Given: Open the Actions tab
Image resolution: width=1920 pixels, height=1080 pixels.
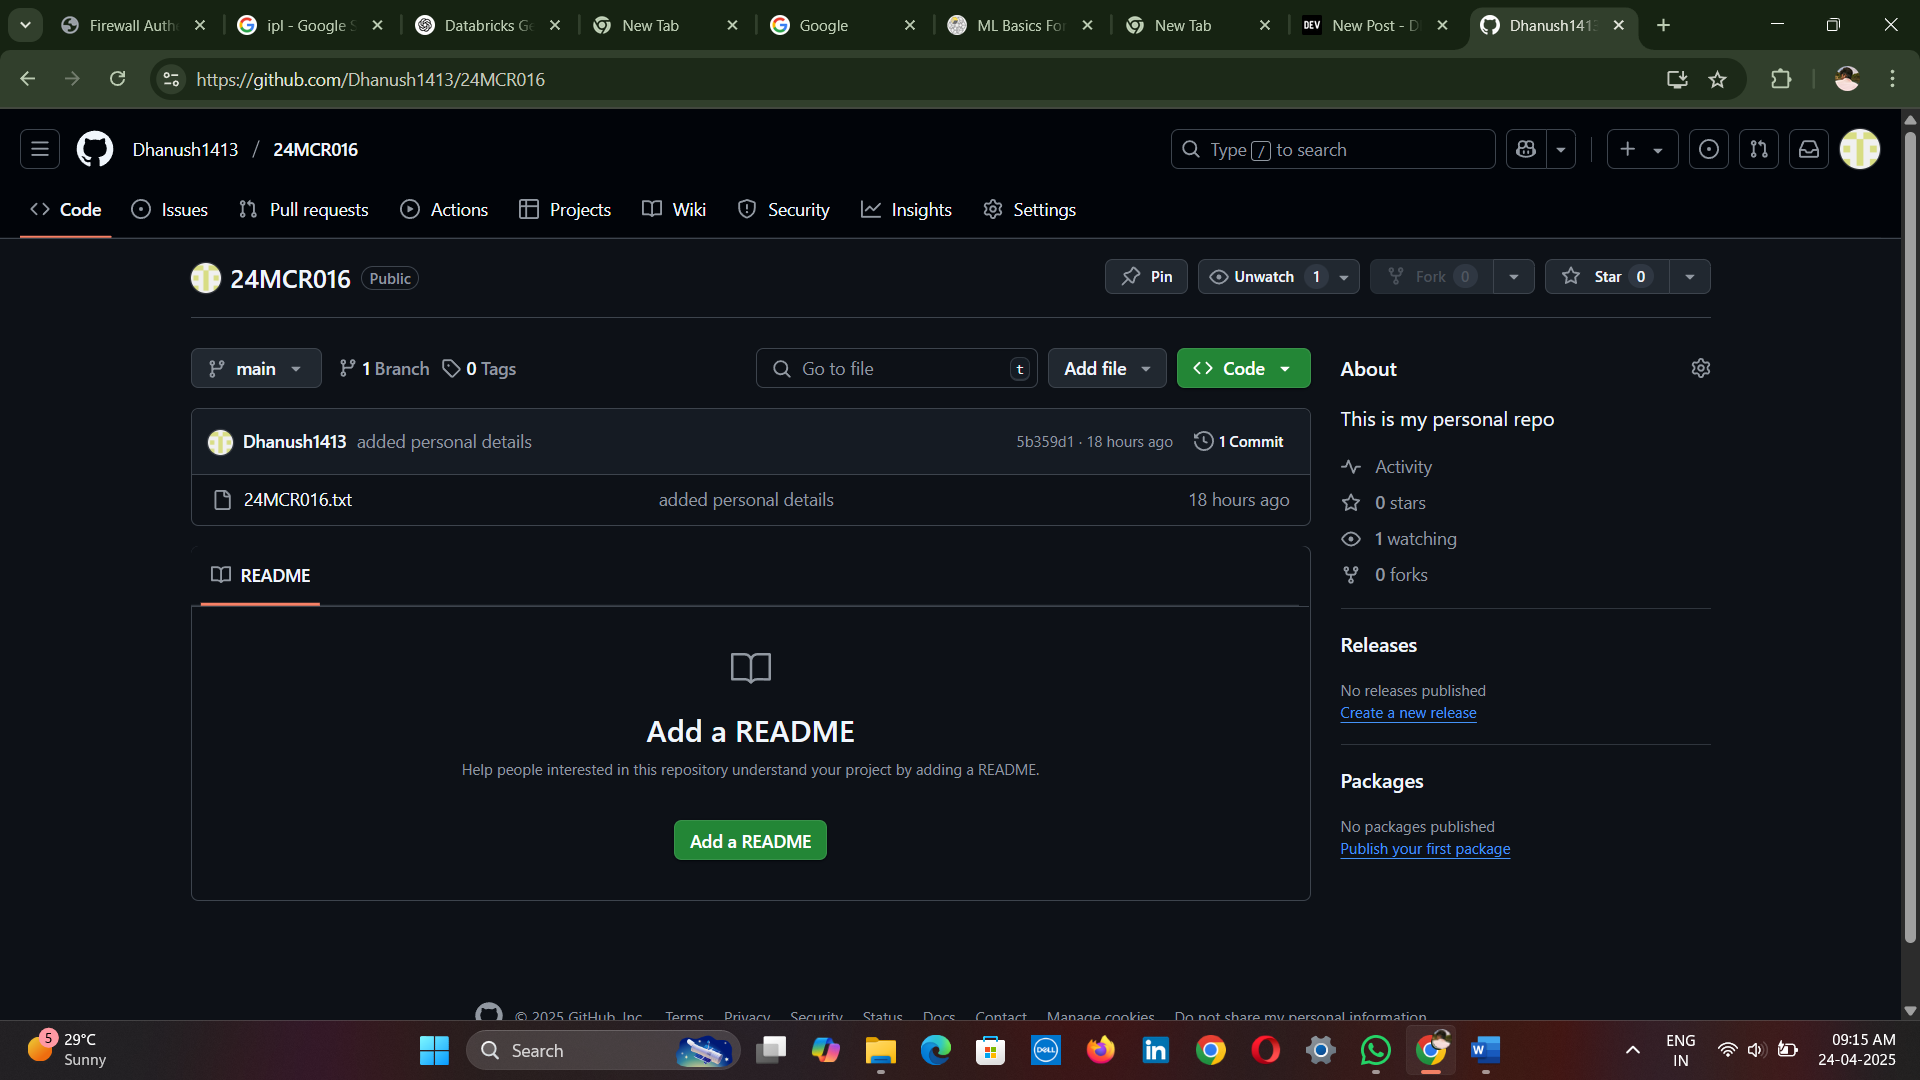Looking at the screenshot, I should (444, 210).
